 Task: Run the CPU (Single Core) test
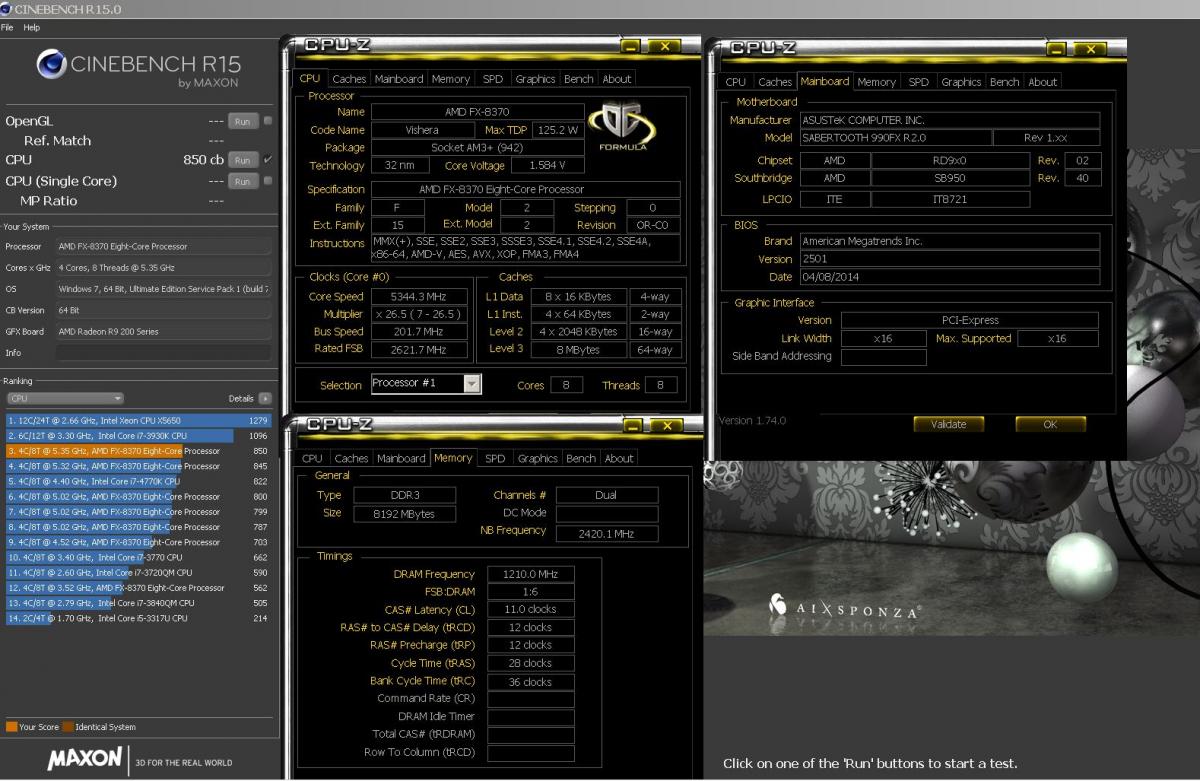click(x=241, y=181)
